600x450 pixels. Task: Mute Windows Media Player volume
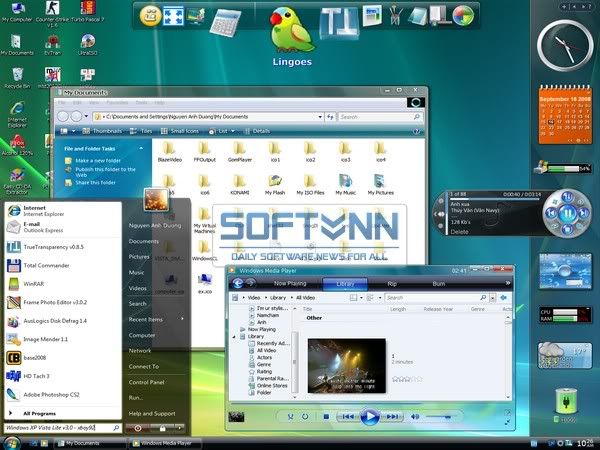tap(415, 416)
